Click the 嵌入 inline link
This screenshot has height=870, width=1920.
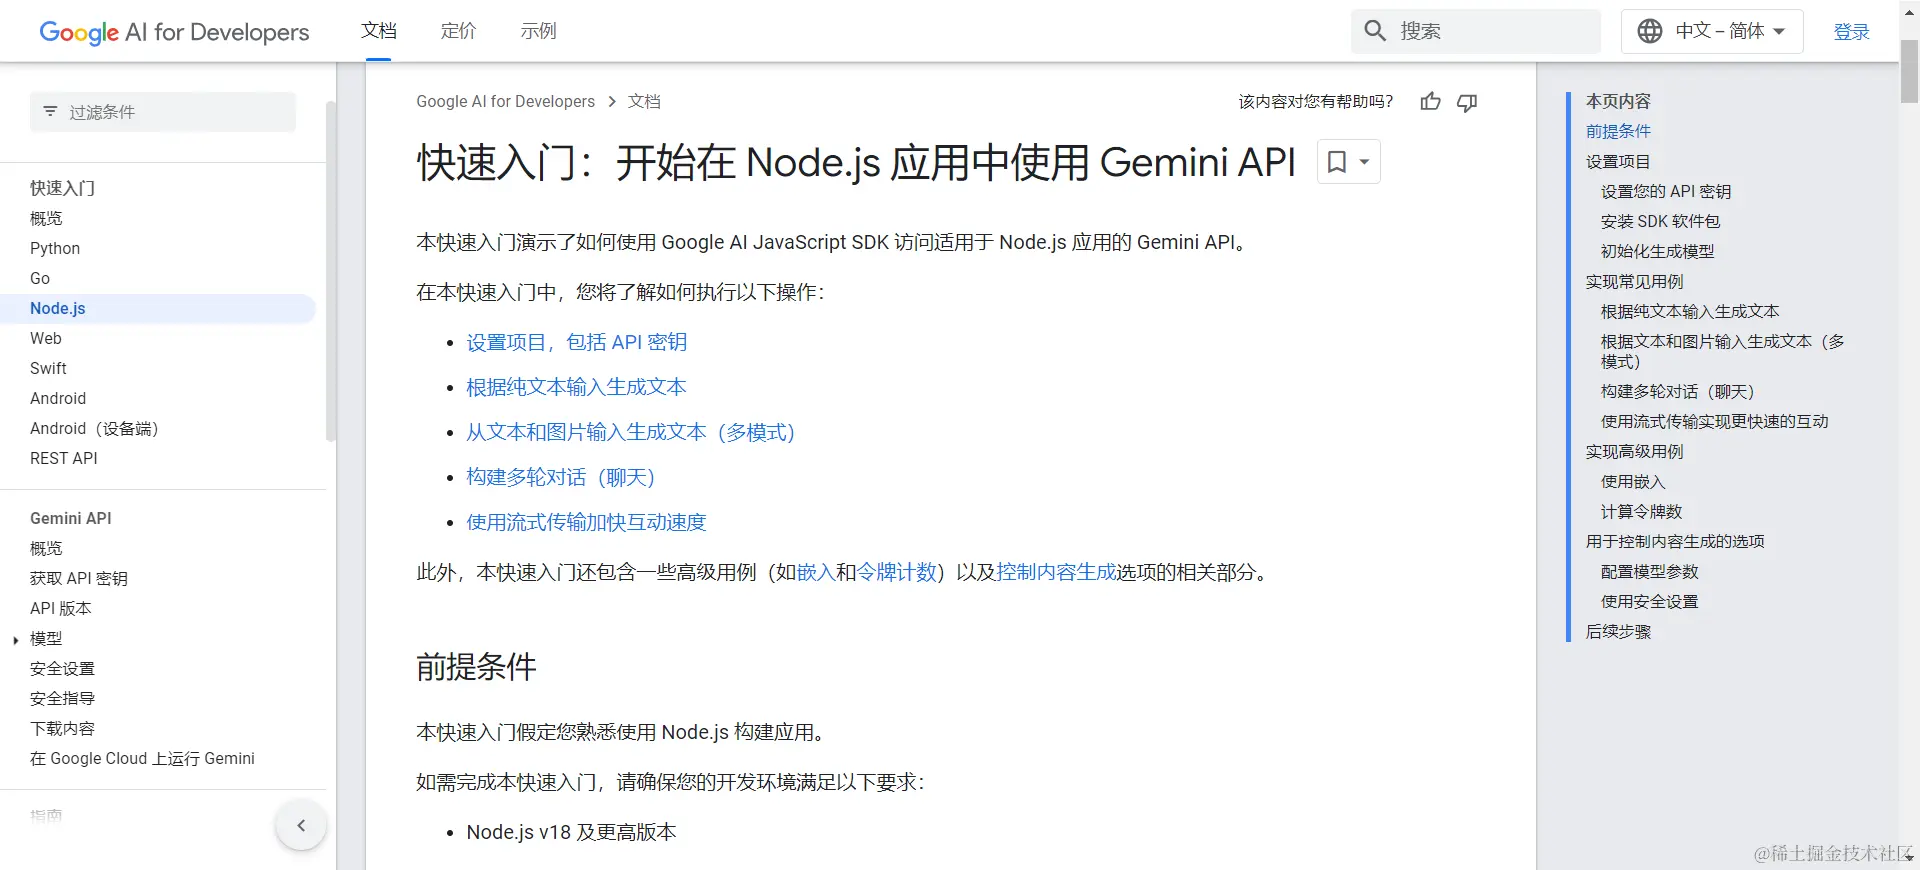(815, 572)
